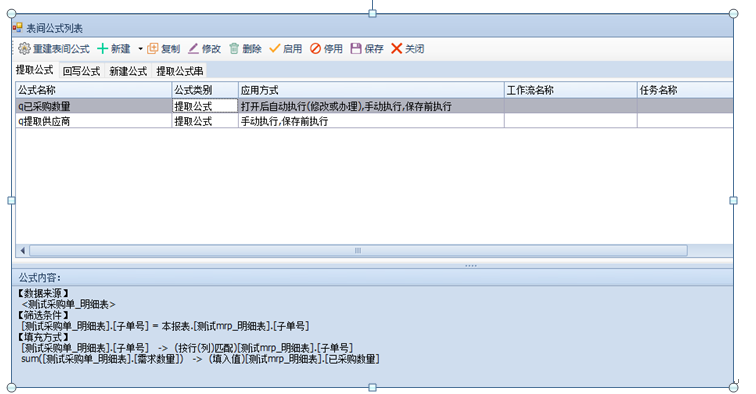Click the 删除 trash icon
Viewport: 756px width, 394px height.
click(234, 49)
